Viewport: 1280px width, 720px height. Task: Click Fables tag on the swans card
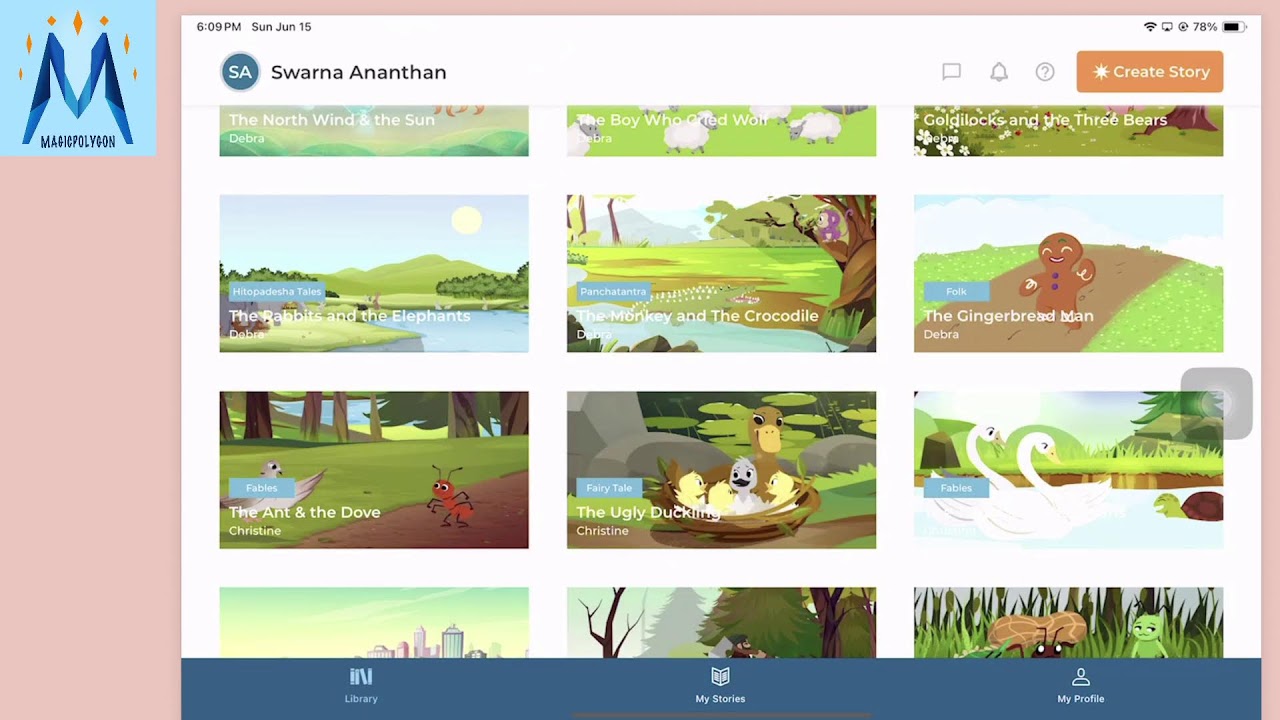coord(956,488)
